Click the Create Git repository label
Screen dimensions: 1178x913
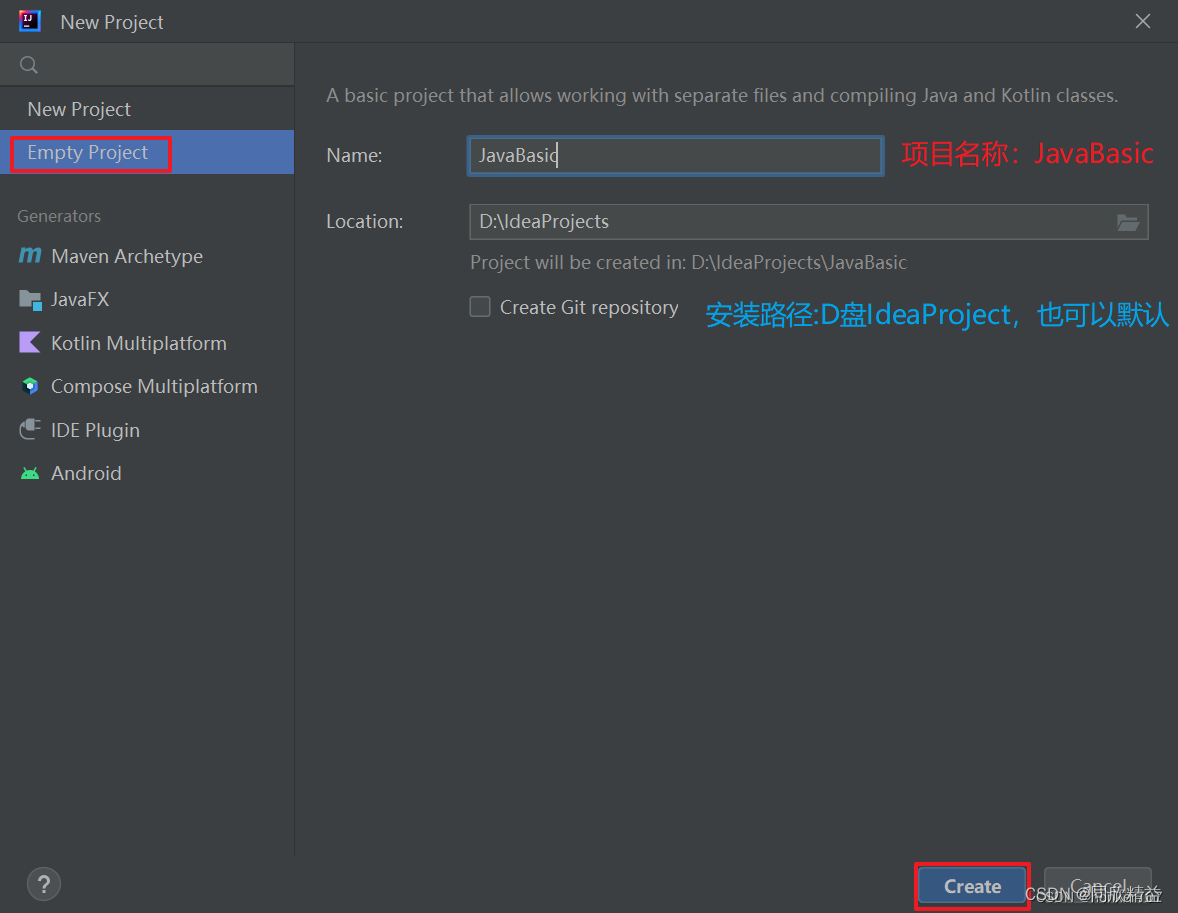point(589,307)
